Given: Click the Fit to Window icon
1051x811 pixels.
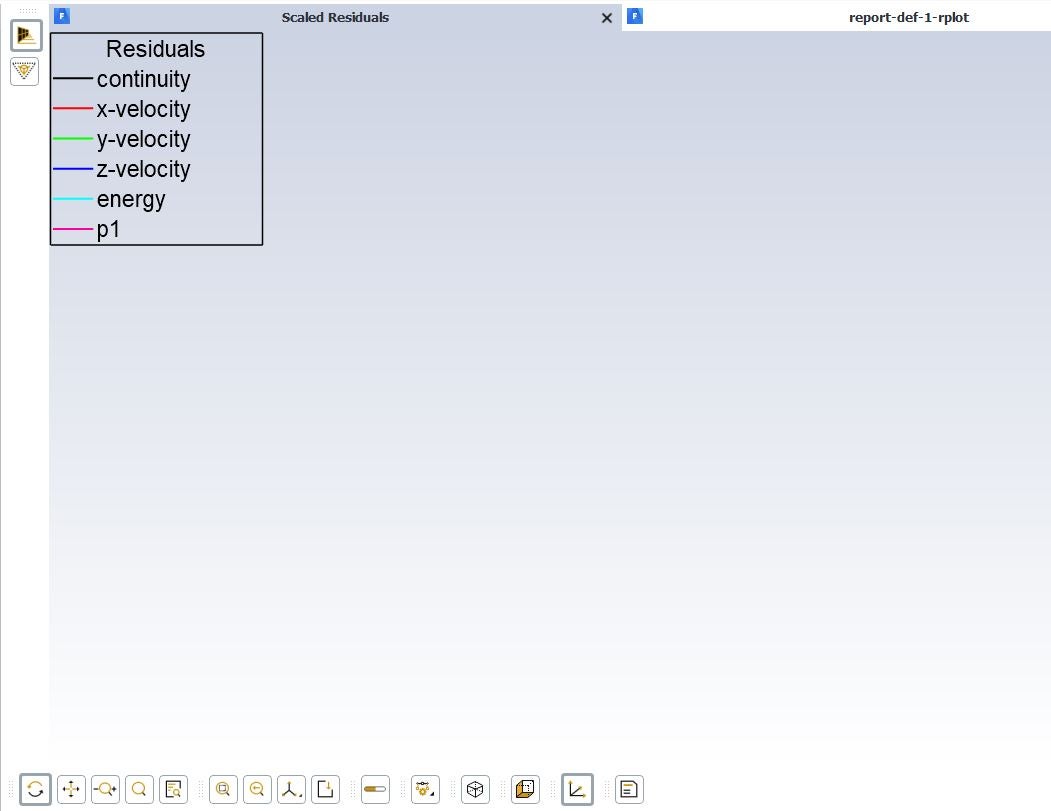Looking at the screenshot, I should pyautogui.click(x=223, y=789).
